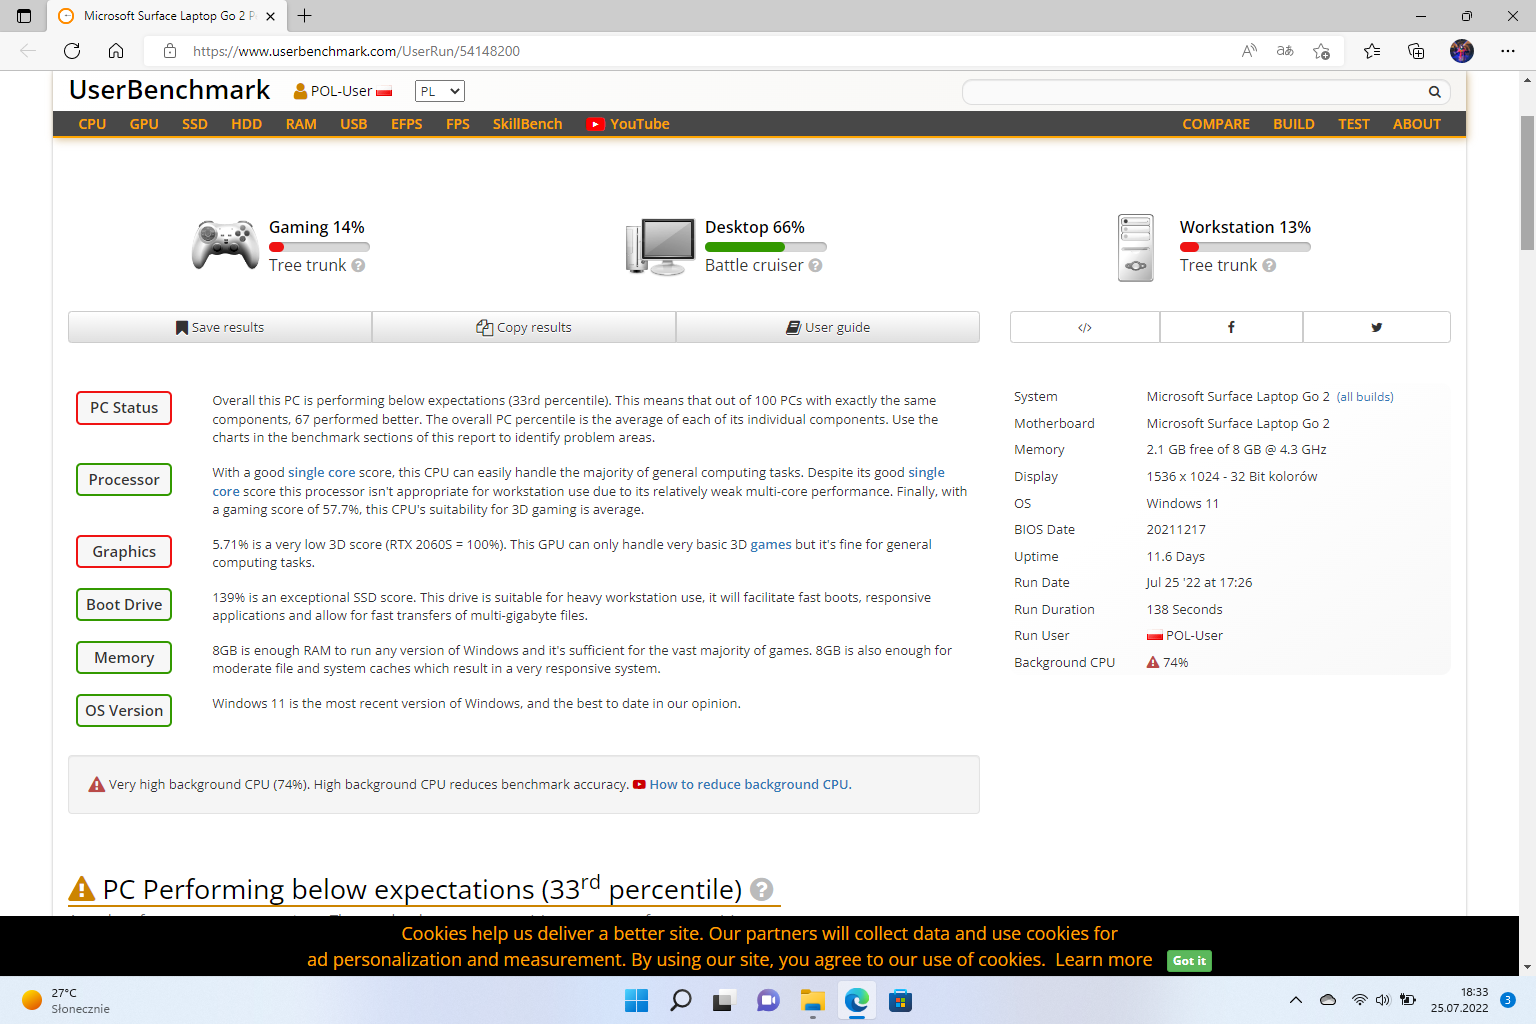Open the browser Settings and more menu
Screen dimensions: 1536x1024
1507,51
